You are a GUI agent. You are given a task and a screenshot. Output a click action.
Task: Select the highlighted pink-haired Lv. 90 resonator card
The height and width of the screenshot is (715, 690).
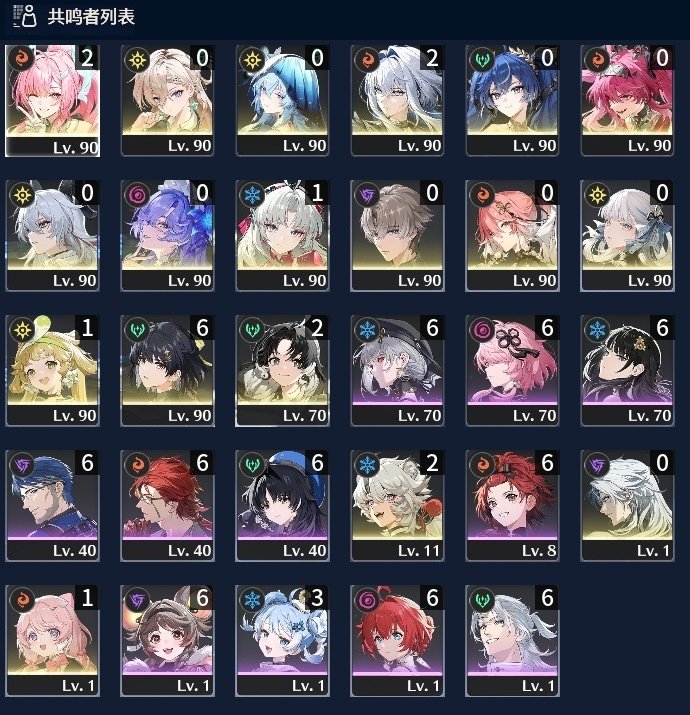pos(52,101)
